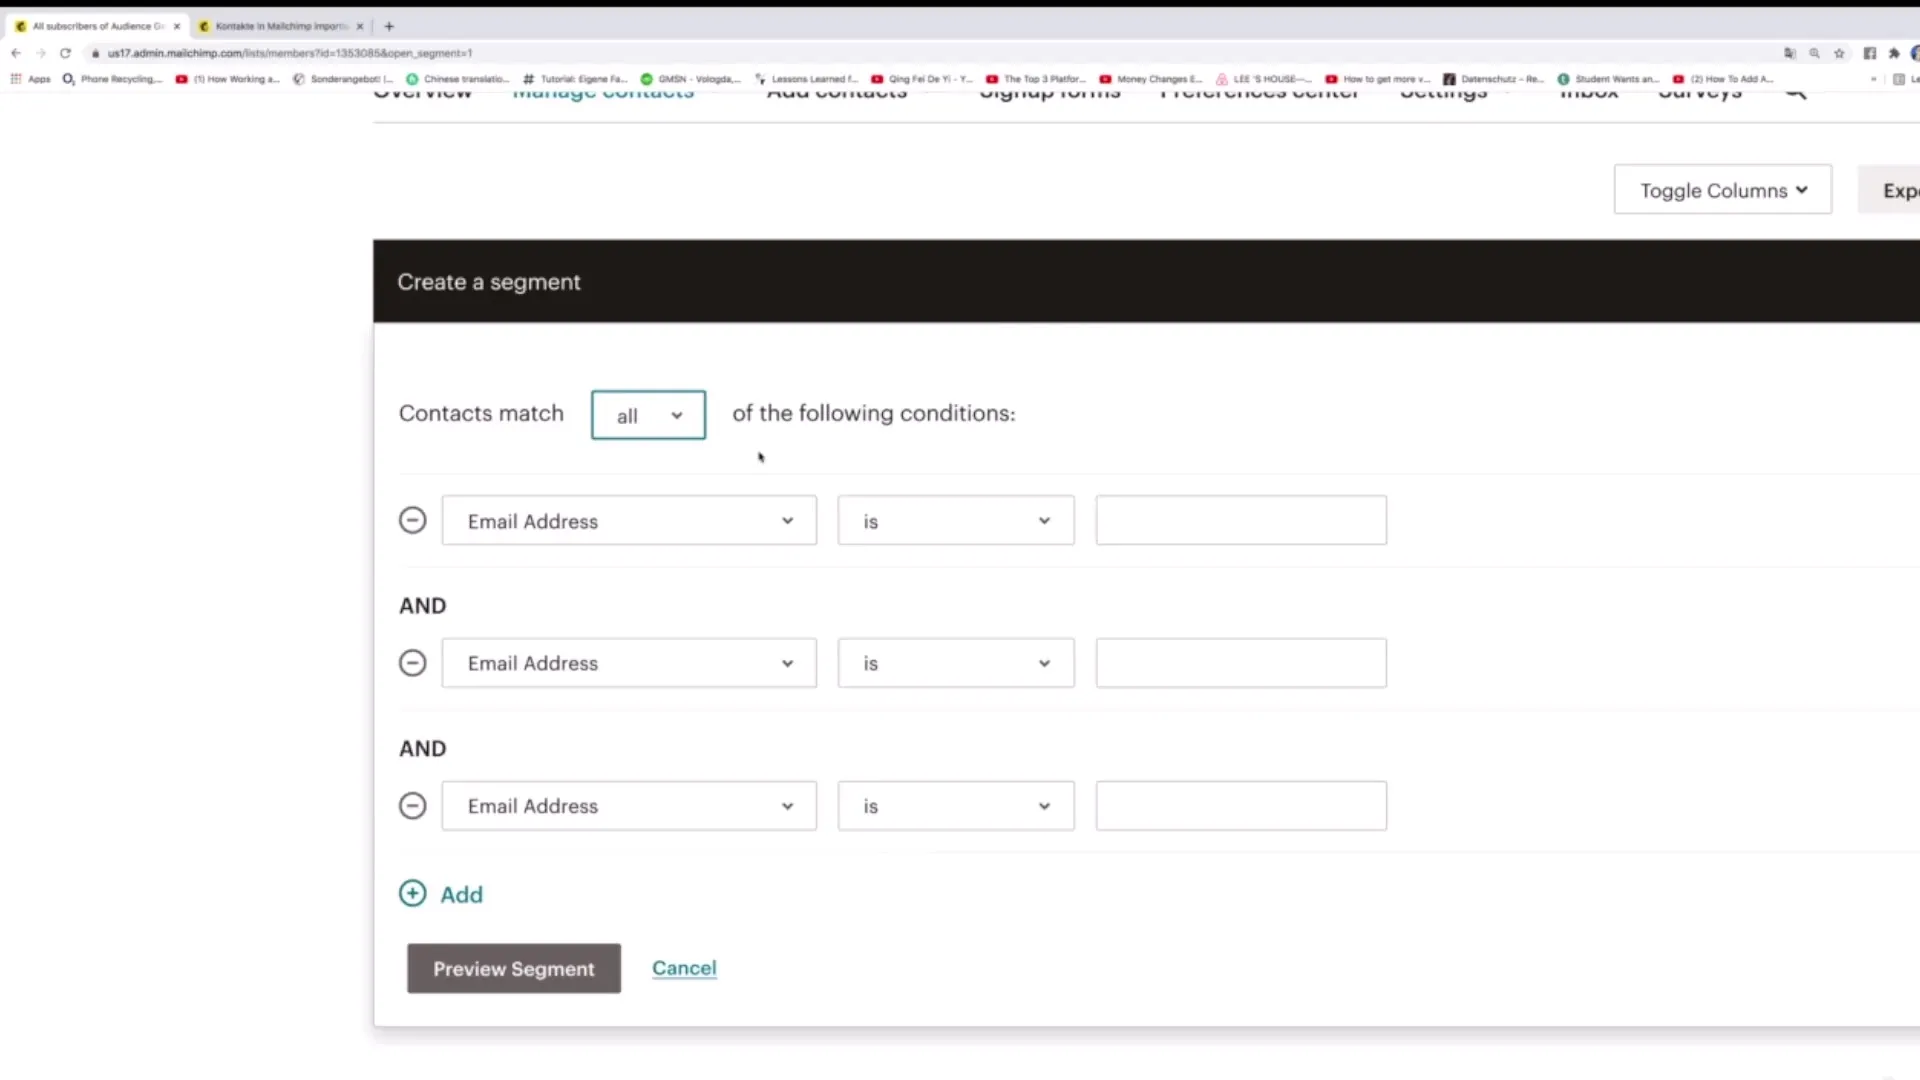Open the Sonderangebot bookmark
Viewport: 1920px width, 1080px height.
coord(343,79)
